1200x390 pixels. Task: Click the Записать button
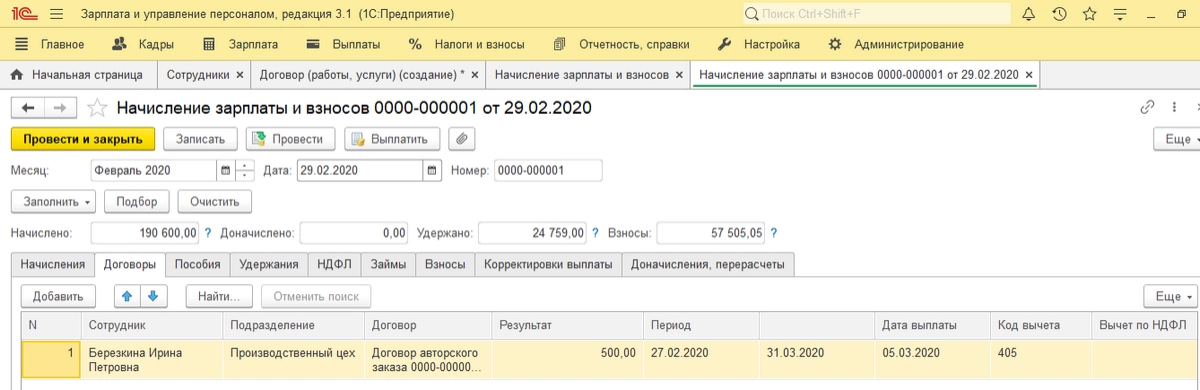(x=200, y=139)
